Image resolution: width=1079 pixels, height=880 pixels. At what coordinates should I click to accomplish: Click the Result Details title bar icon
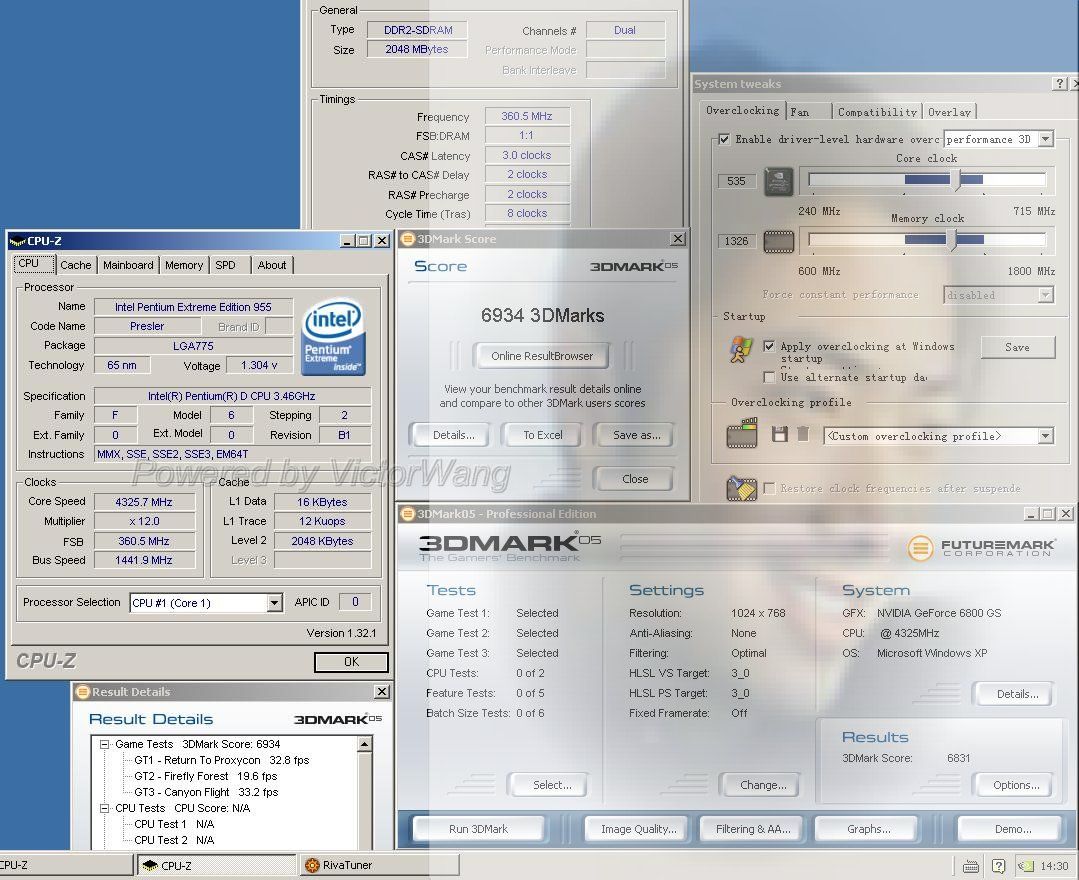83,691
